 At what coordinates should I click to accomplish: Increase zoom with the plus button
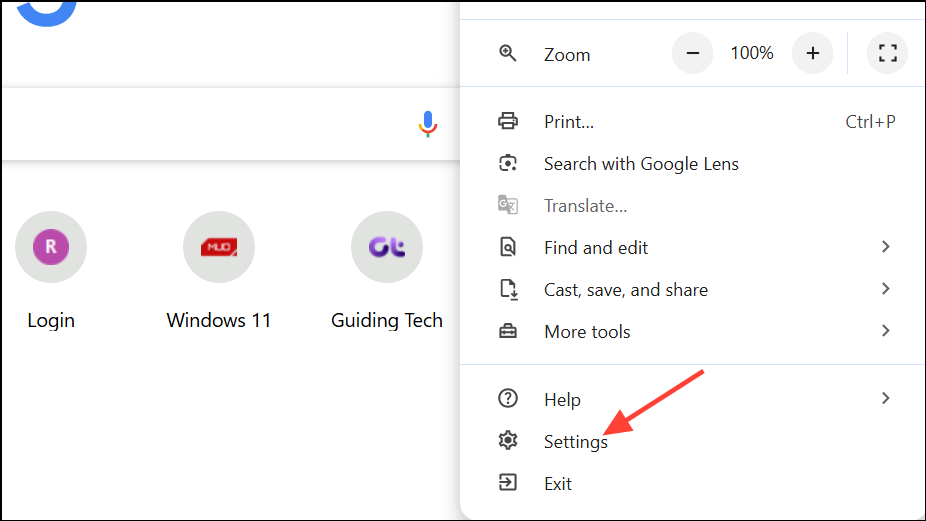click(812, 54)
